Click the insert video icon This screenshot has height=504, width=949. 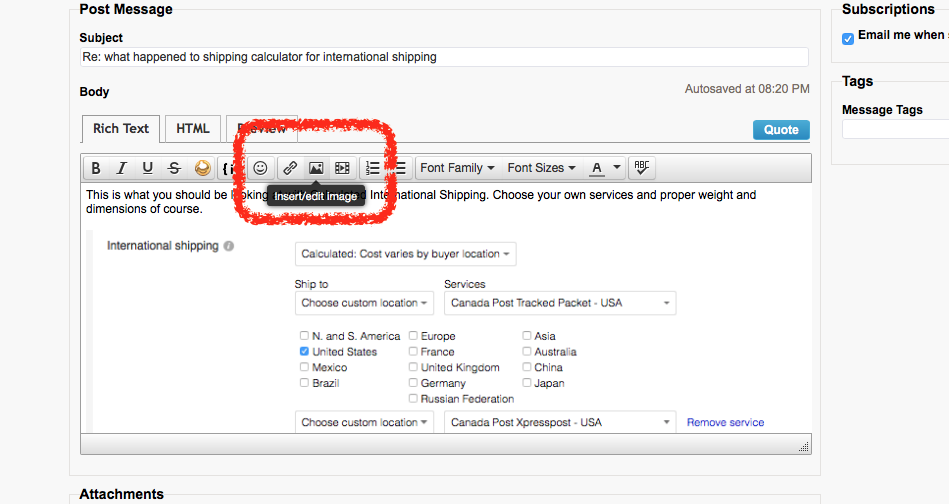(342, 168)
